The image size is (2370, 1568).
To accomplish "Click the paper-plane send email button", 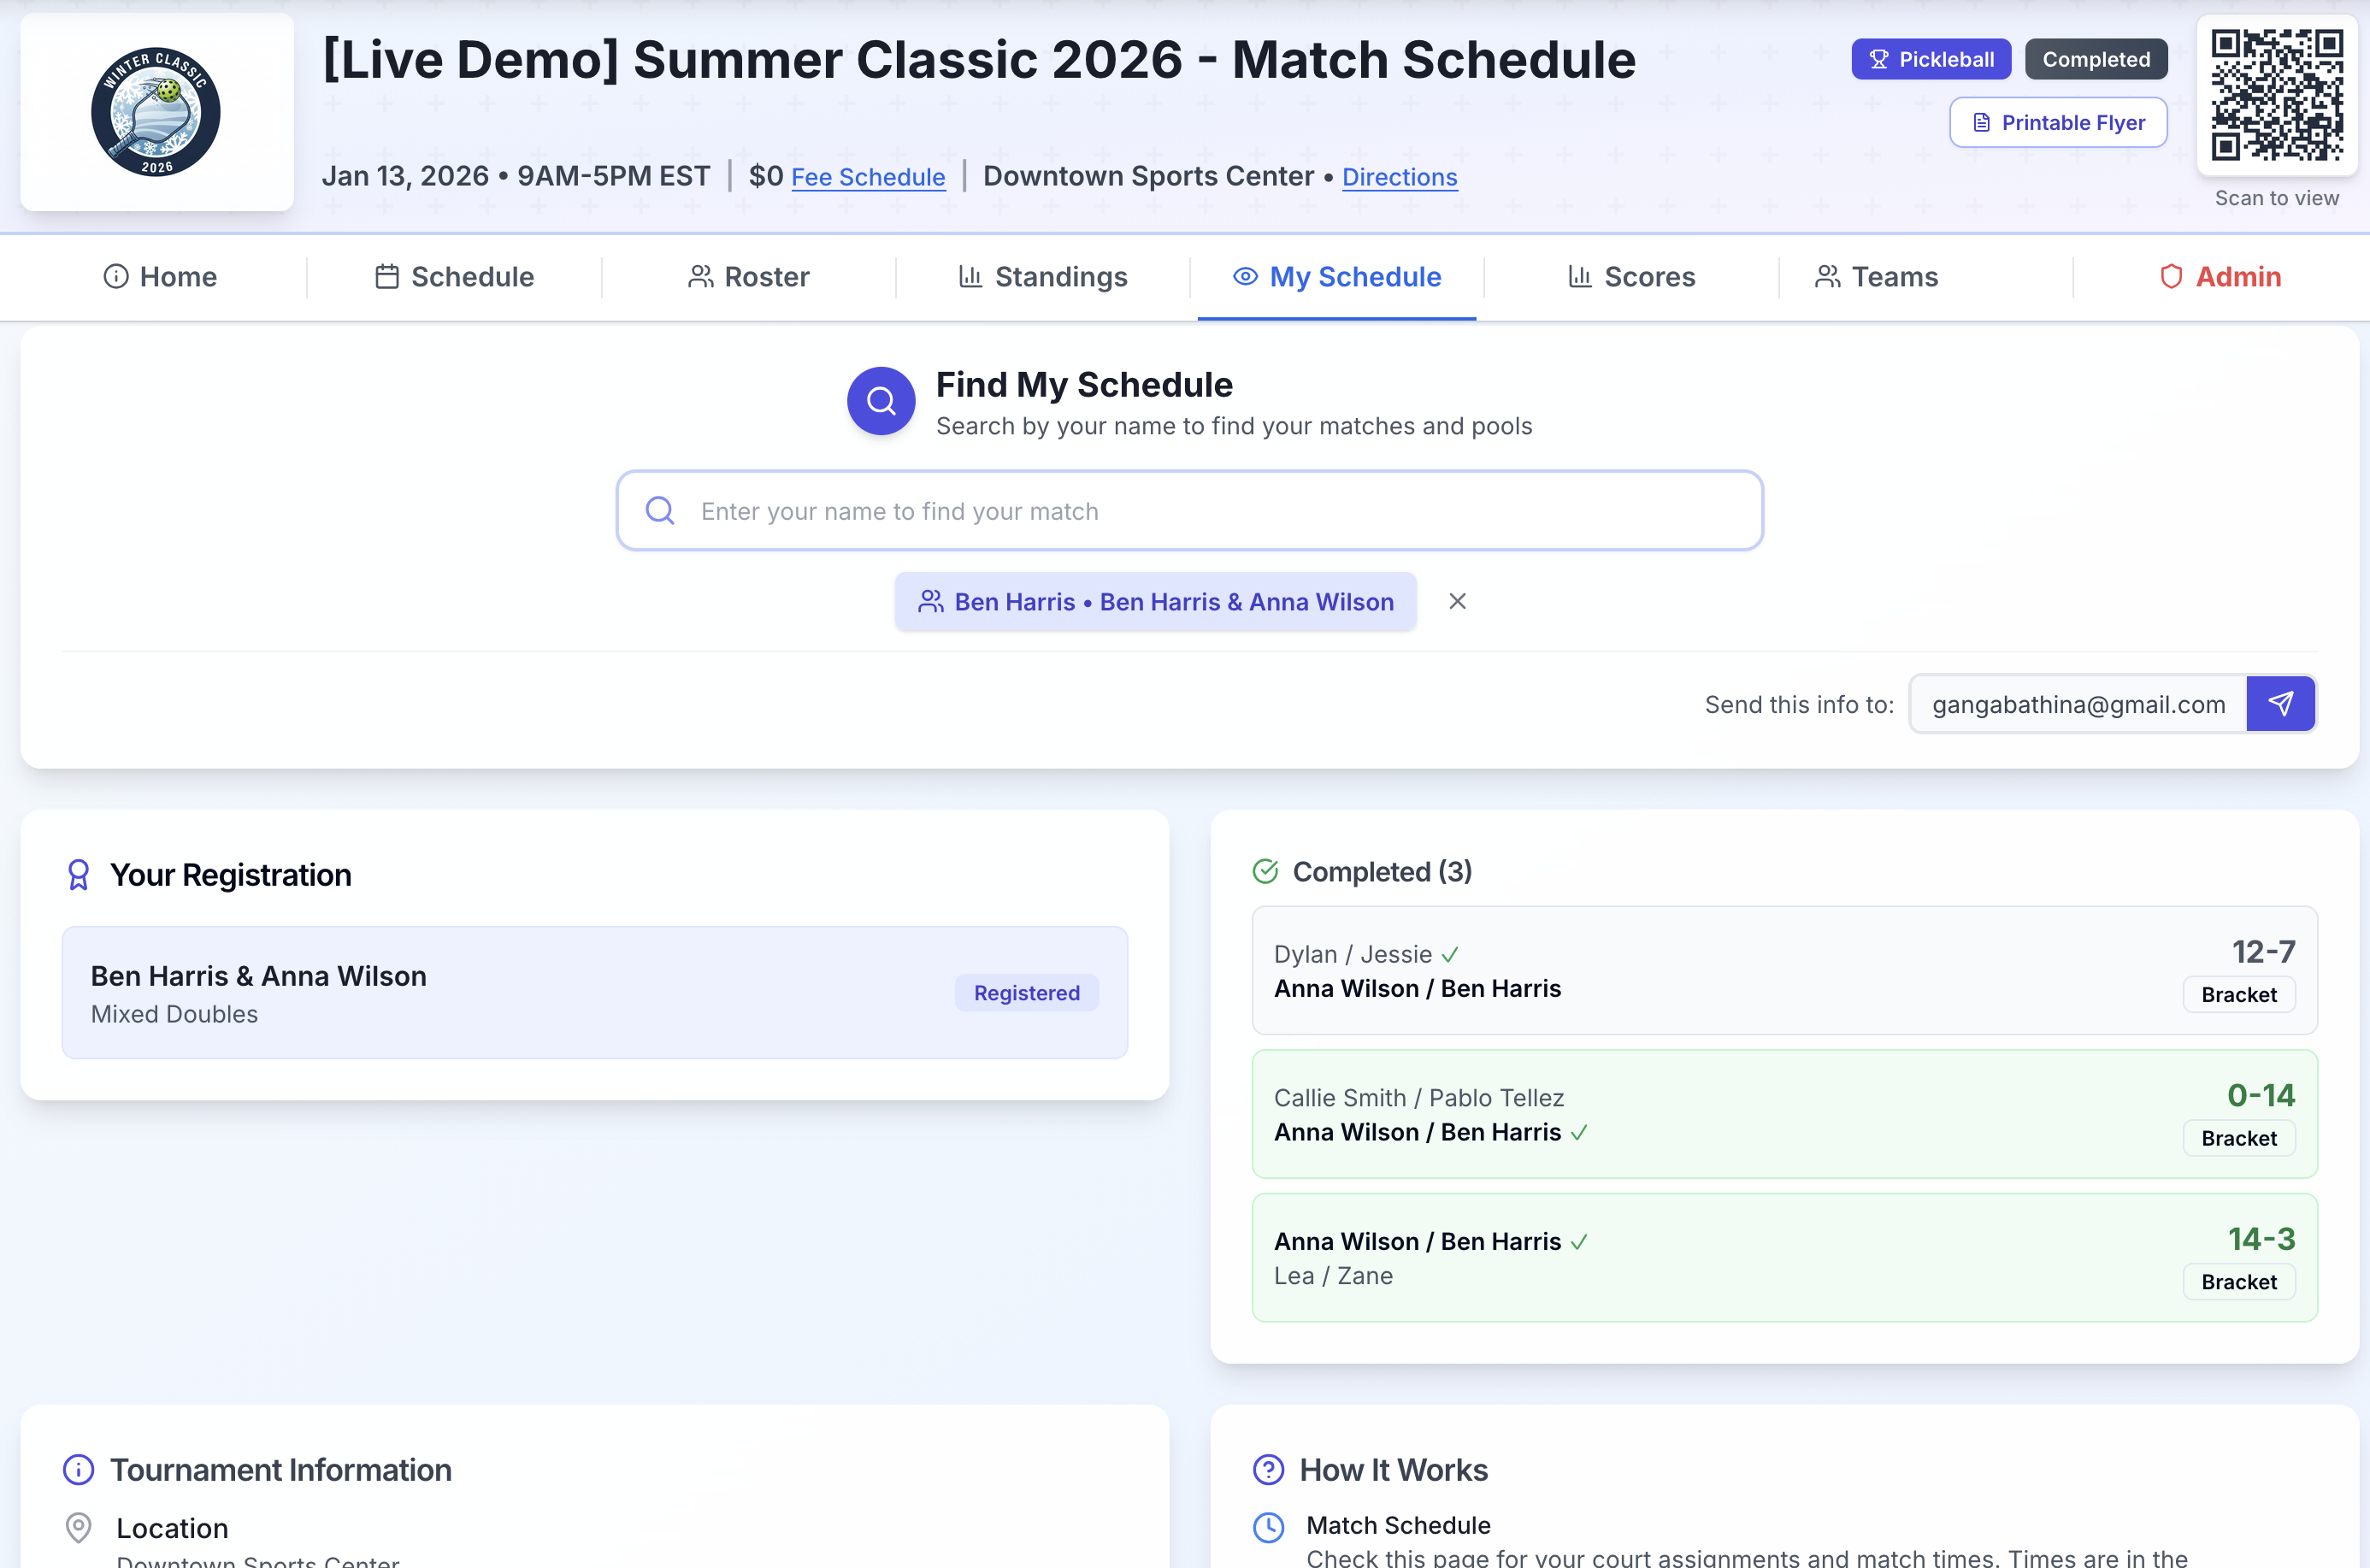I will pos(2280,704).
